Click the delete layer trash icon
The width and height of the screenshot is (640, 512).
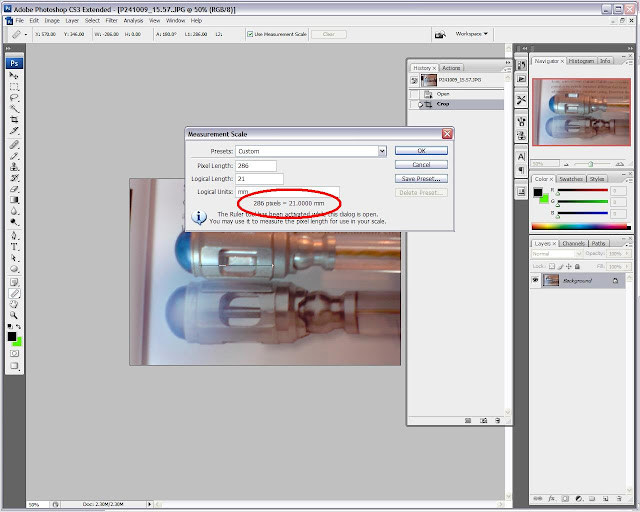click(619, 499)
